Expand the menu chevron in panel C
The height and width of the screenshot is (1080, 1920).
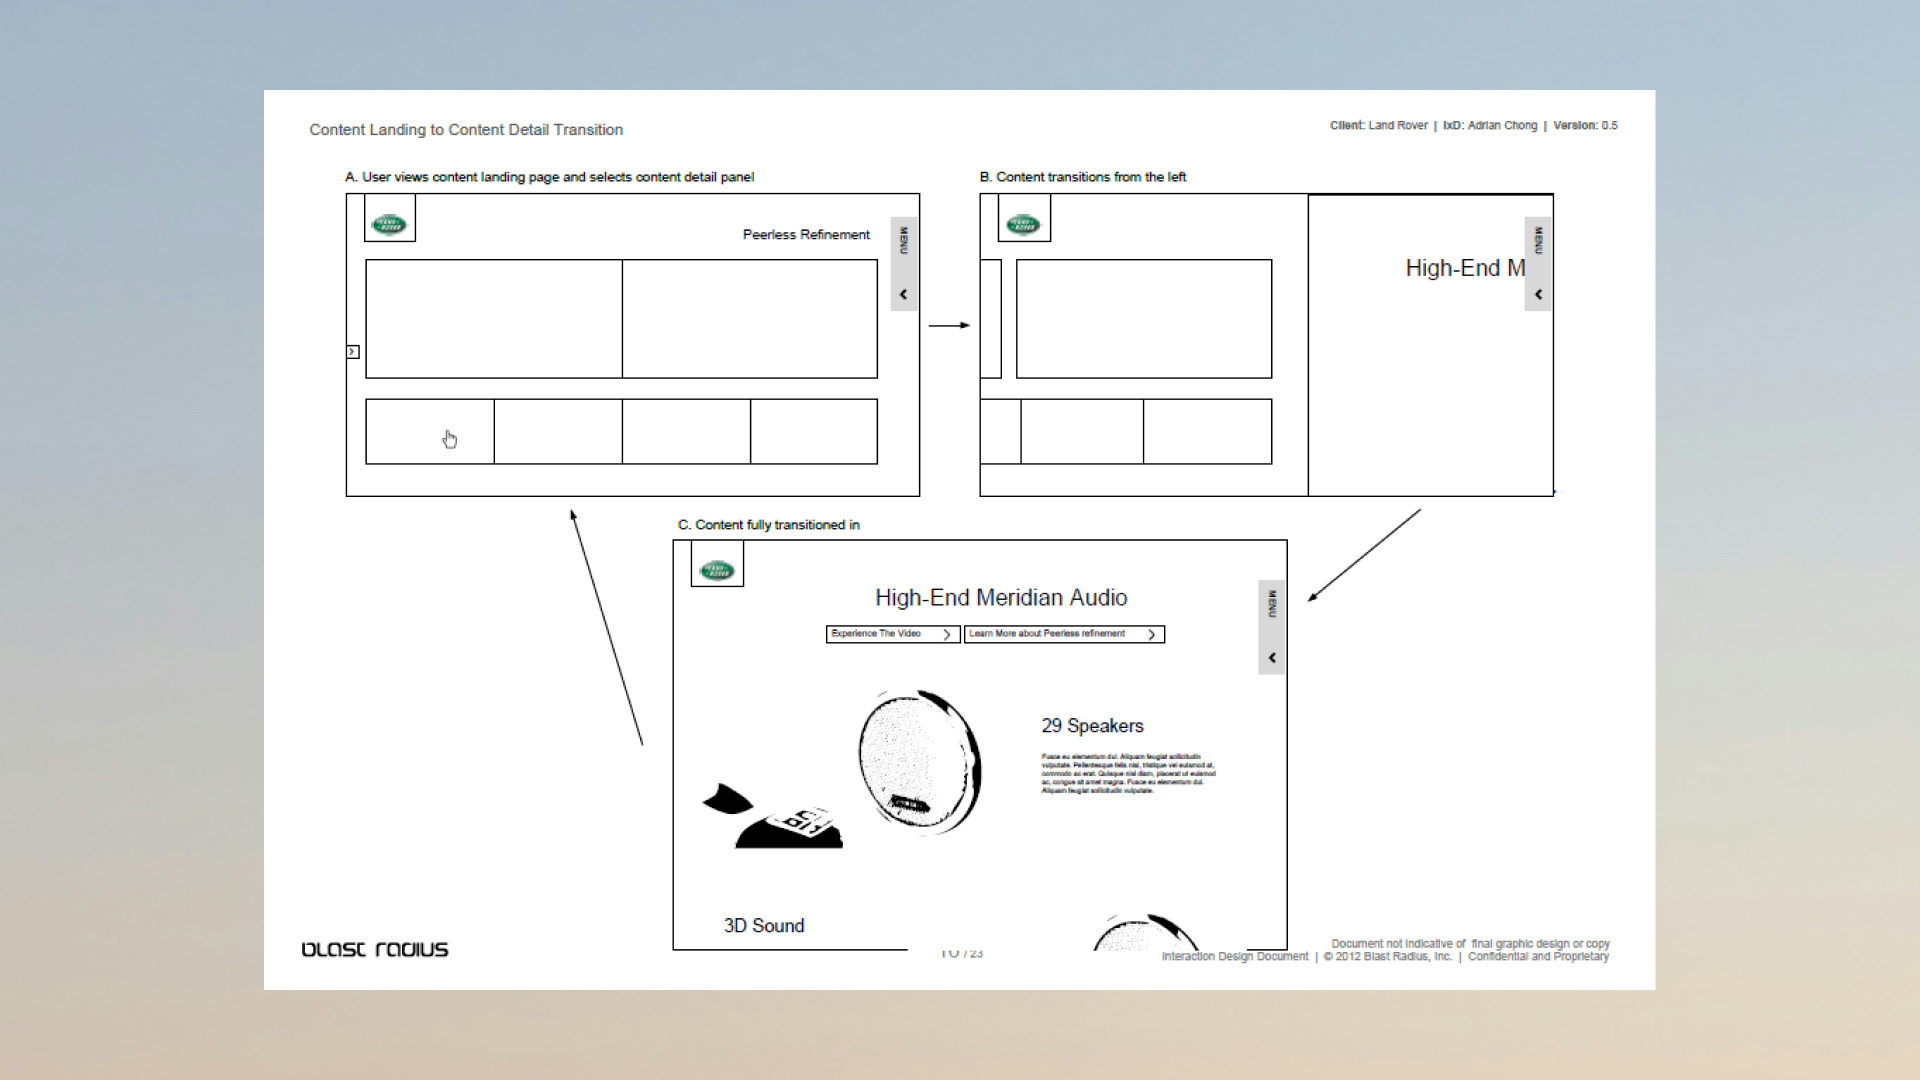click(x=1272, y=657)
